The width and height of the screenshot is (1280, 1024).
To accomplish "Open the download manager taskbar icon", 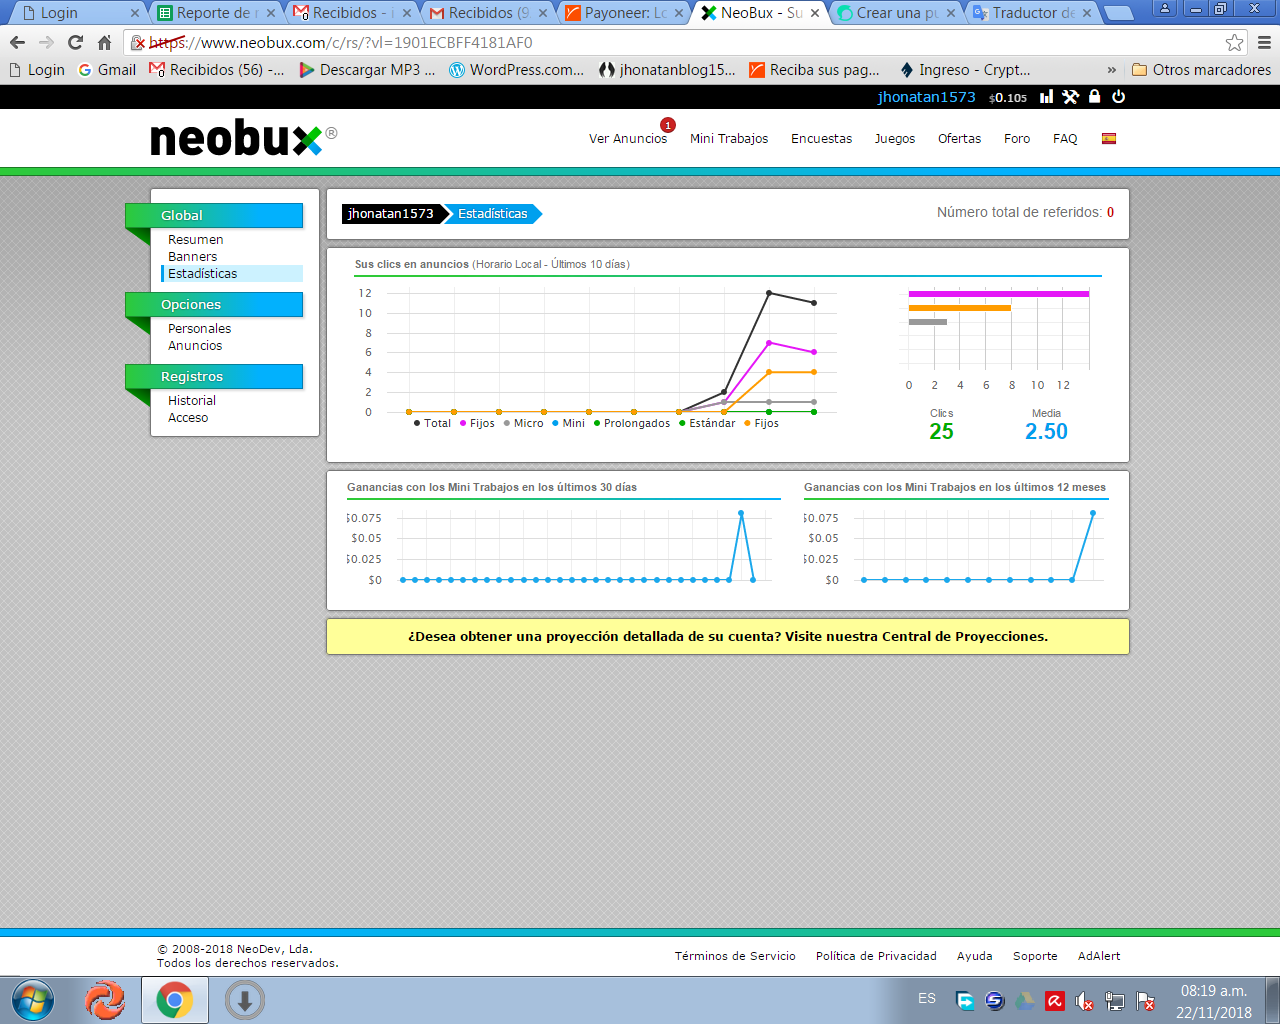I will tap(244, 1000).
